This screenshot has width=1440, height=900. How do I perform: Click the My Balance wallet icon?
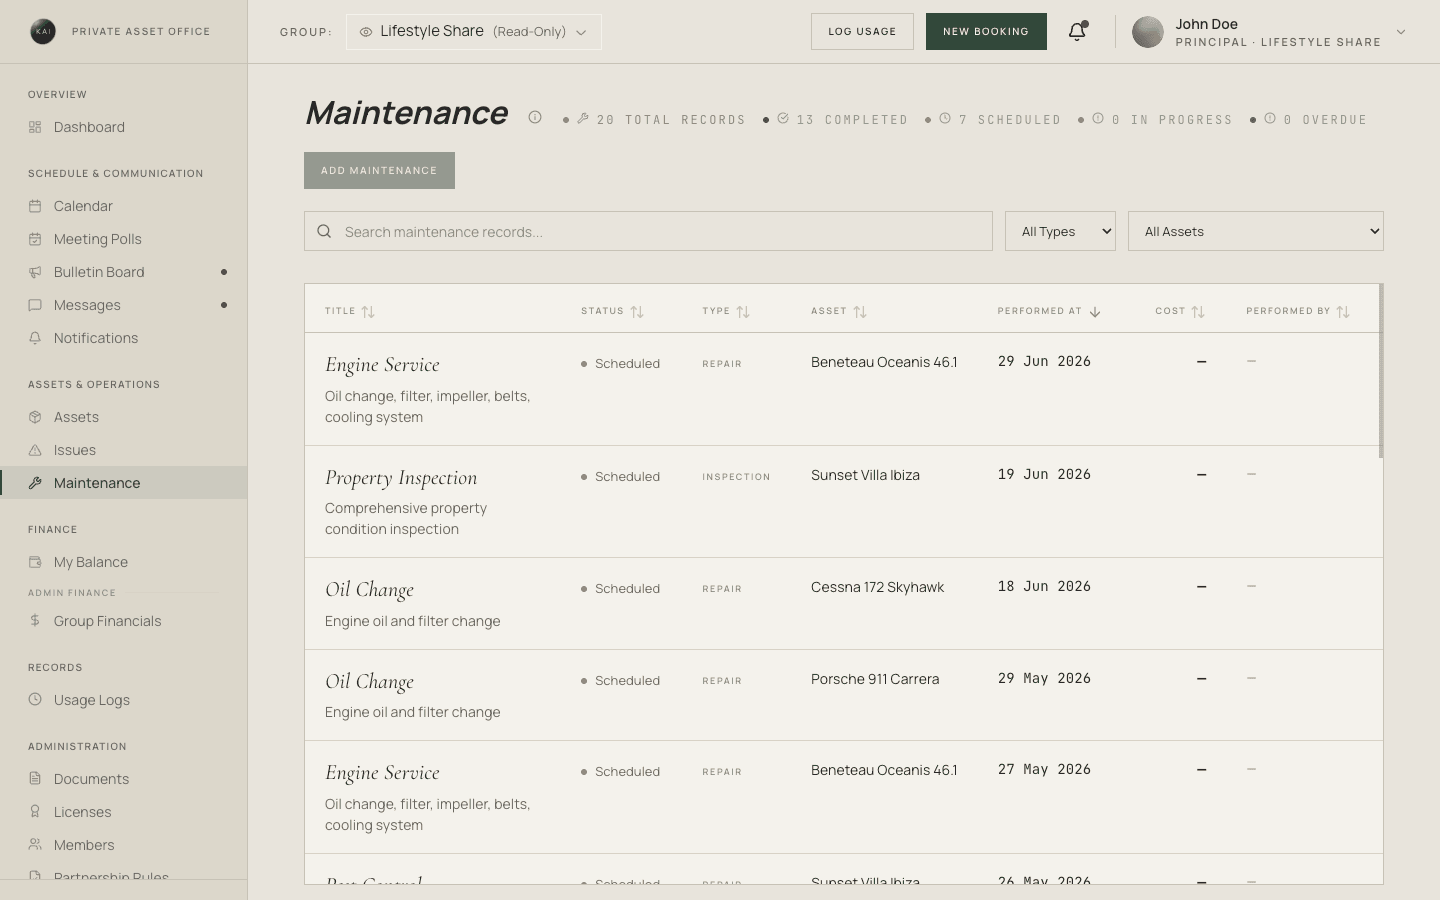35,562
